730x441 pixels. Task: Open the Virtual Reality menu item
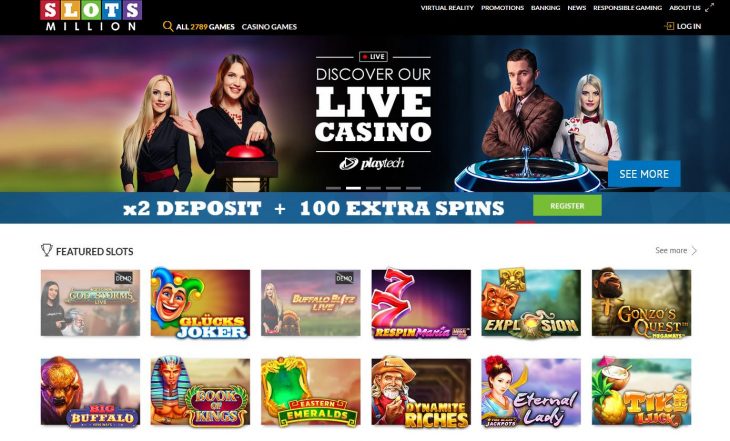447,8
